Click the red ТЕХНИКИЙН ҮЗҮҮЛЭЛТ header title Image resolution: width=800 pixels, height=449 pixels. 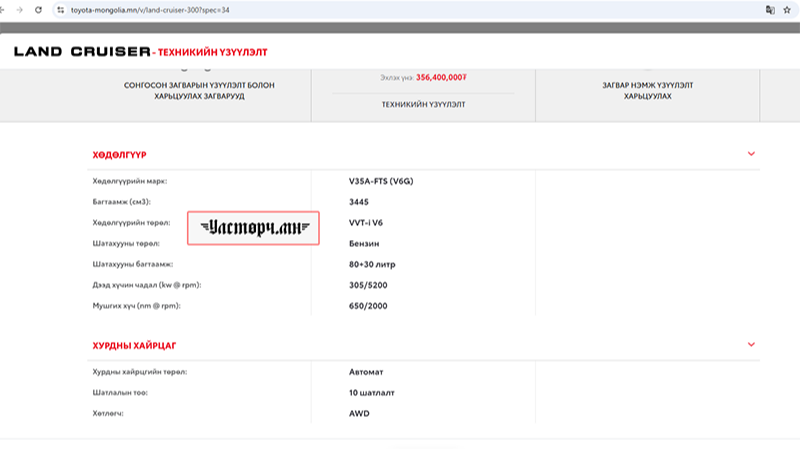tap(212, 51)
